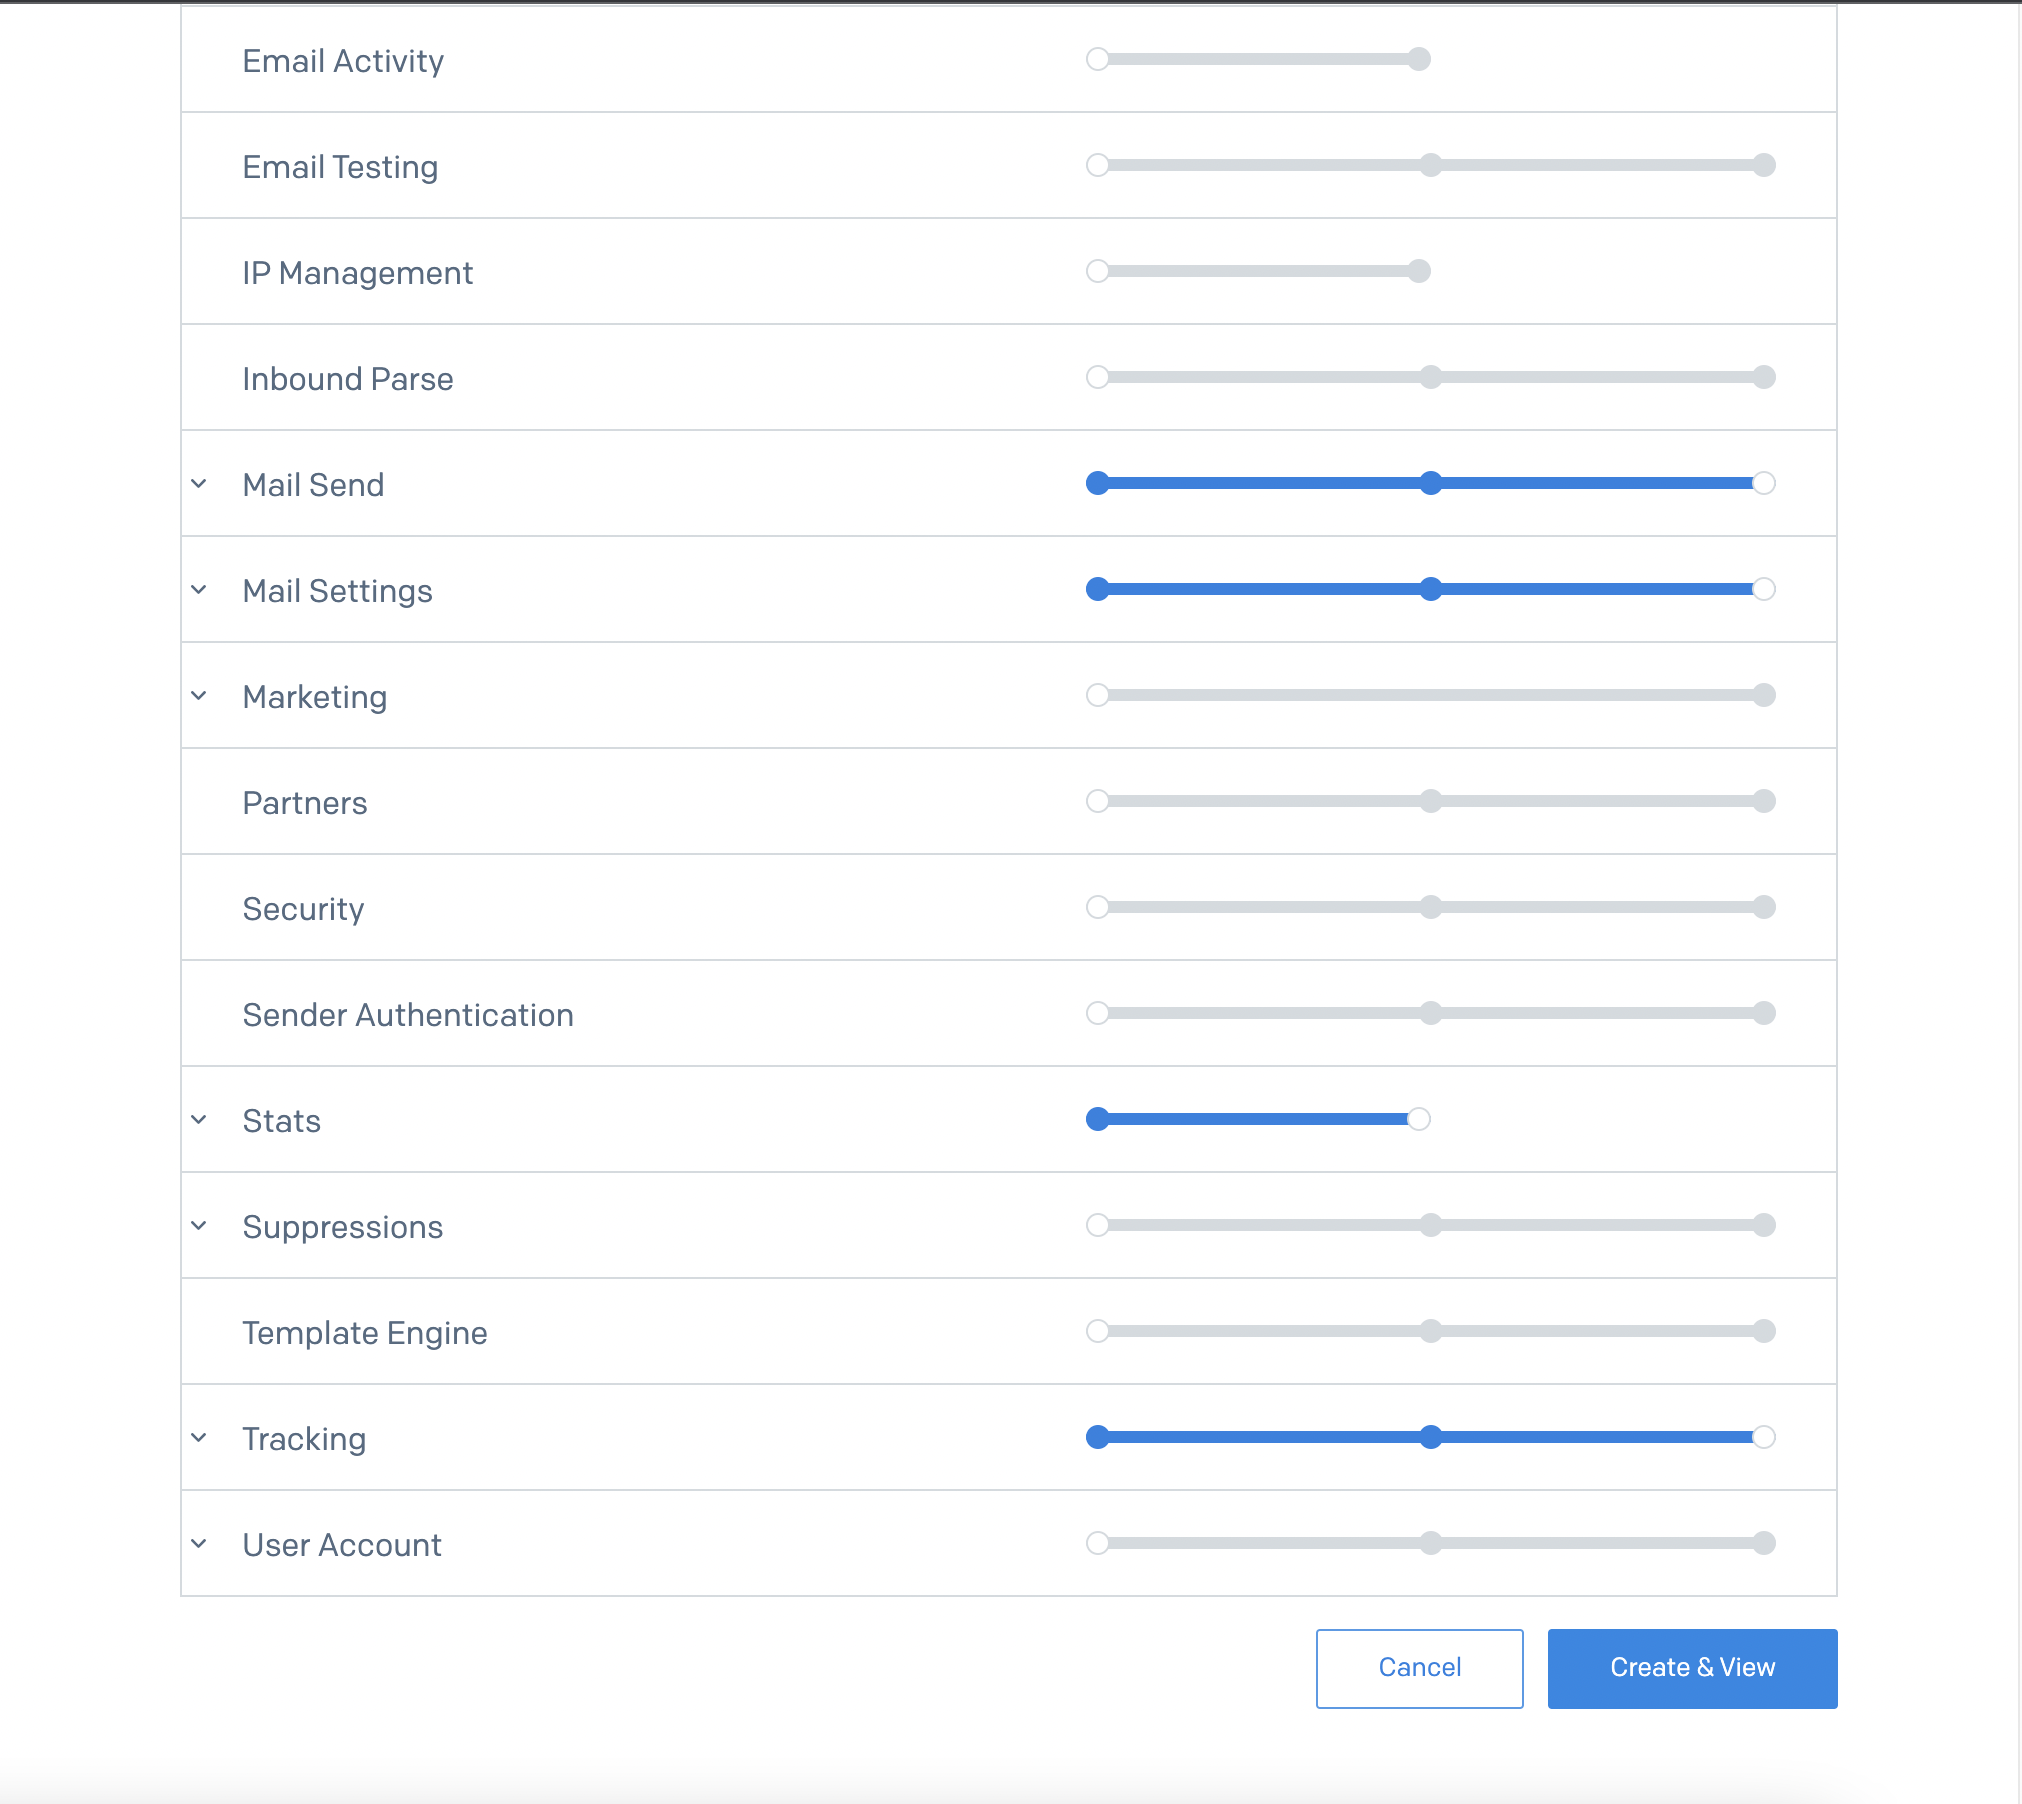Set Partners slider to the rightmost stop

coord(1764,801)
